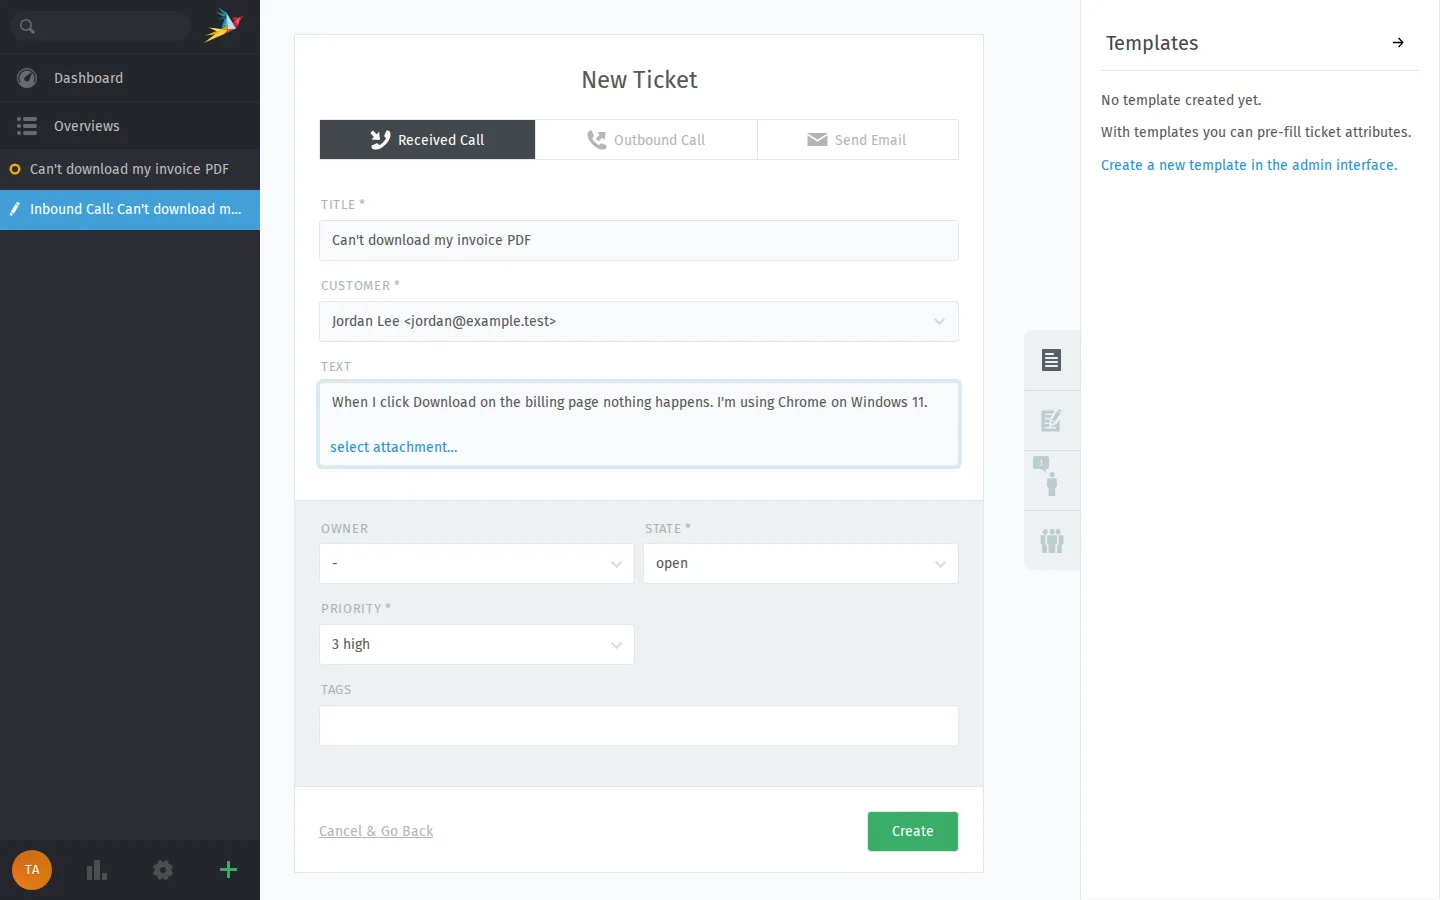Click the green plus new-item icon
Viewport: 1440px width, 900px height.
point(228,870)
